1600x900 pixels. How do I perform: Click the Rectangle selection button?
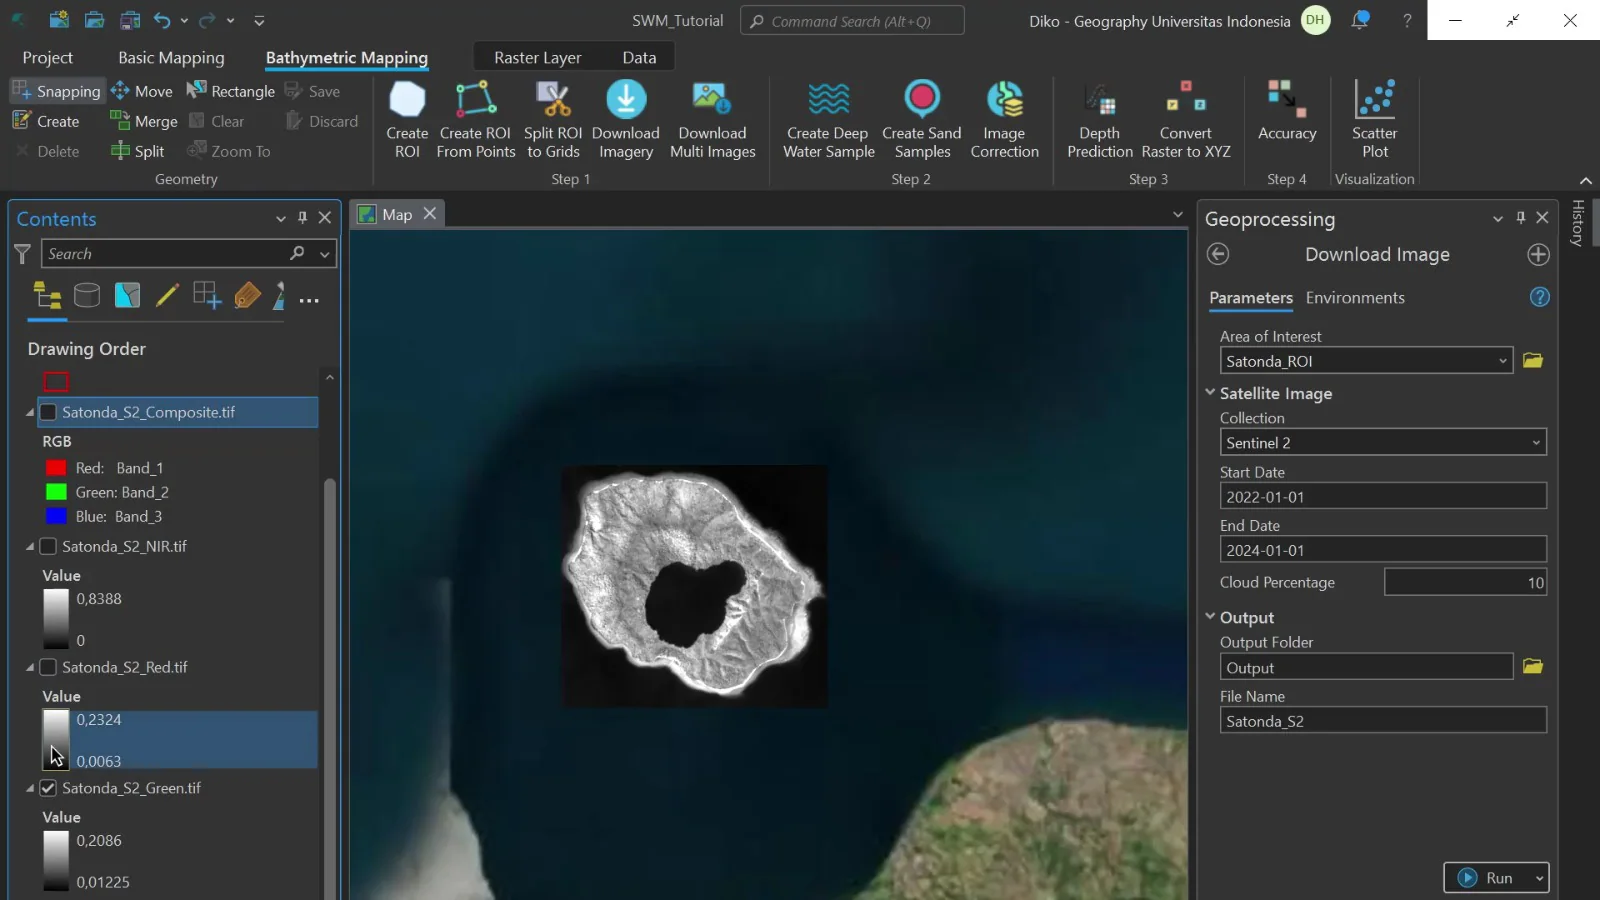click(x=231, y=91)
